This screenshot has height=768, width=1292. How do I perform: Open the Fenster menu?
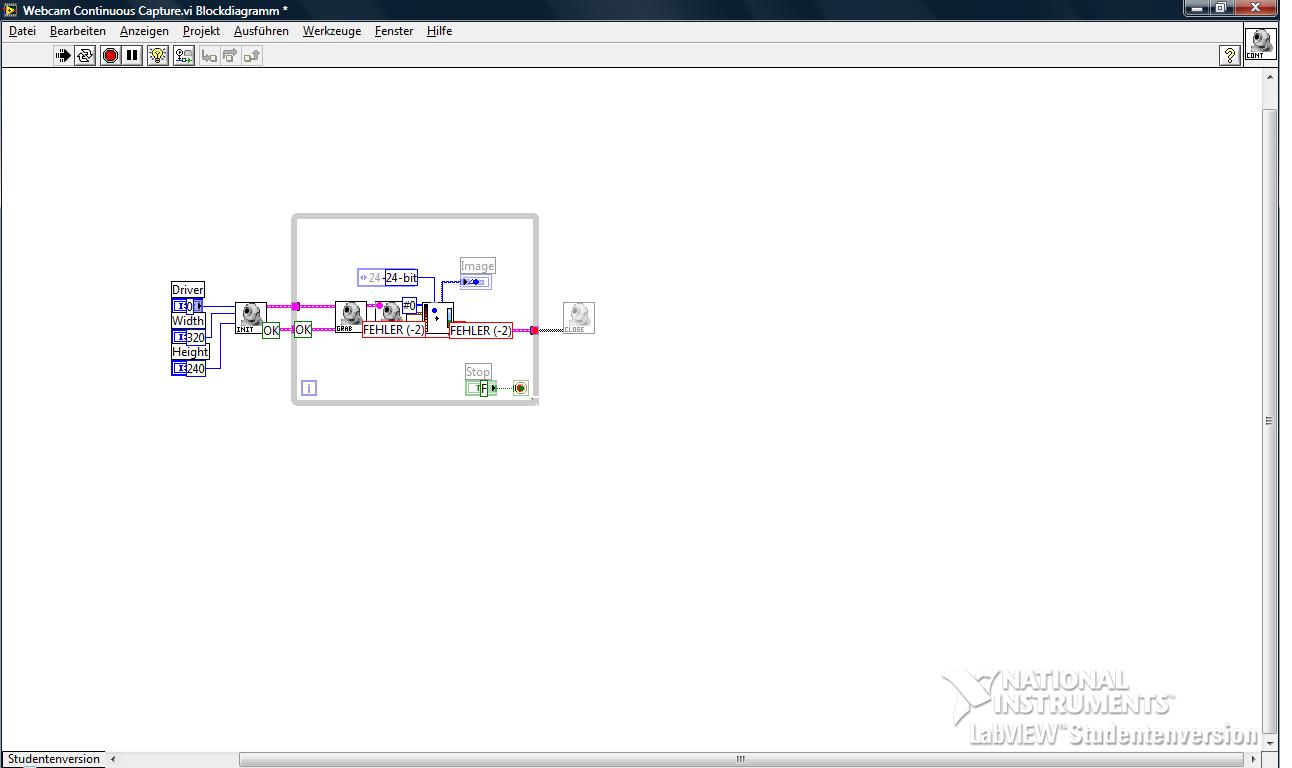pyautogui.click(x=394, y=31)
